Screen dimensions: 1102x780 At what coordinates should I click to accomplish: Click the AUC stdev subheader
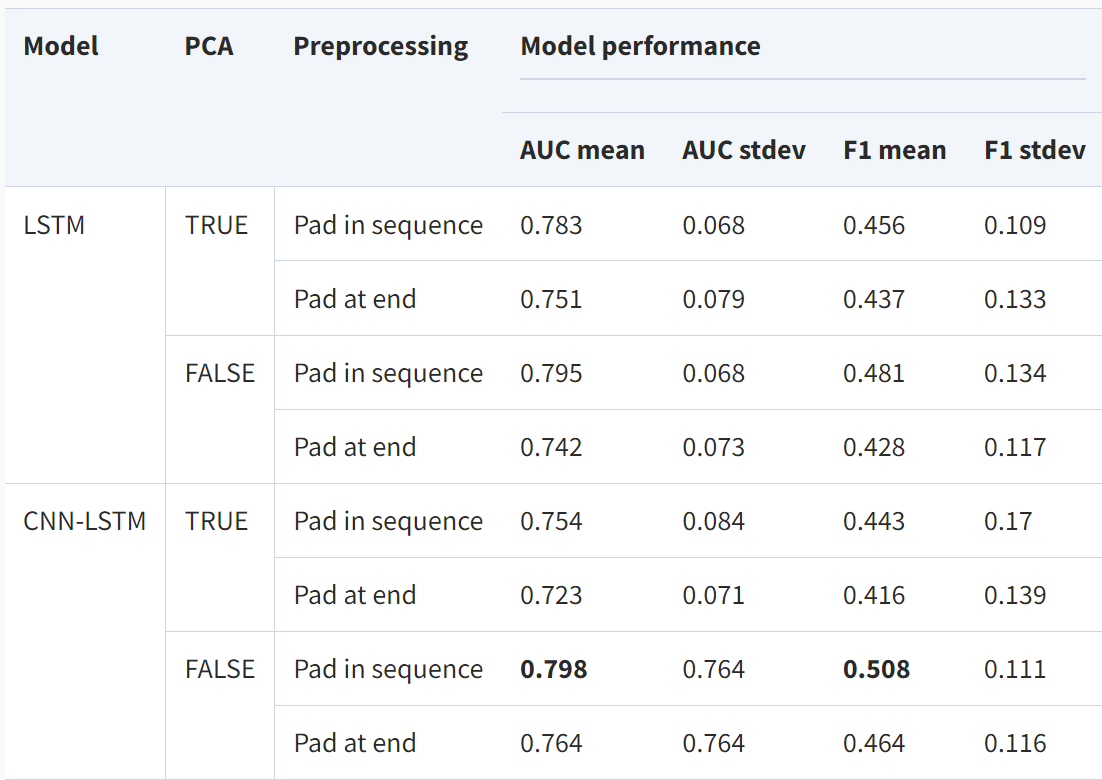[x=744, y=150]
